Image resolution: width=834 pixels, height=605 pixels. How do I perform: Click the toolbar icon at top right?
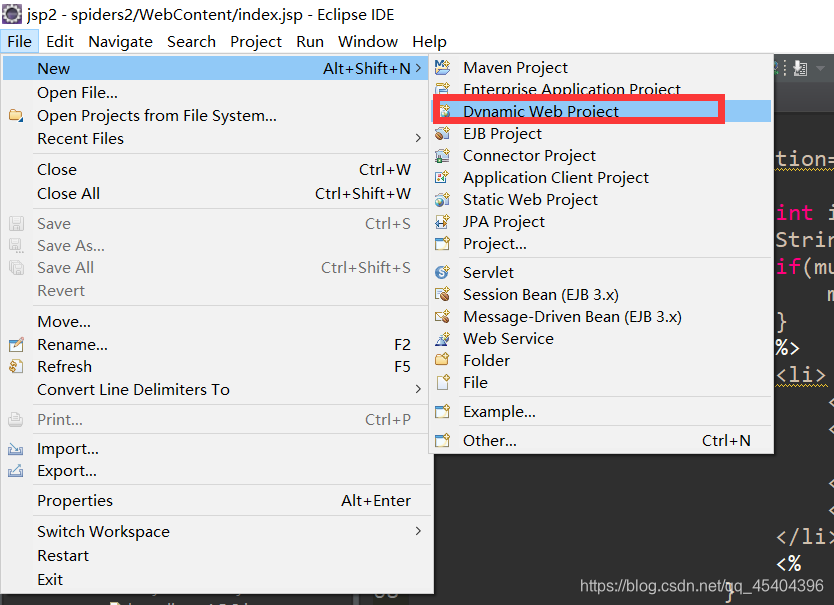(800, 68)
